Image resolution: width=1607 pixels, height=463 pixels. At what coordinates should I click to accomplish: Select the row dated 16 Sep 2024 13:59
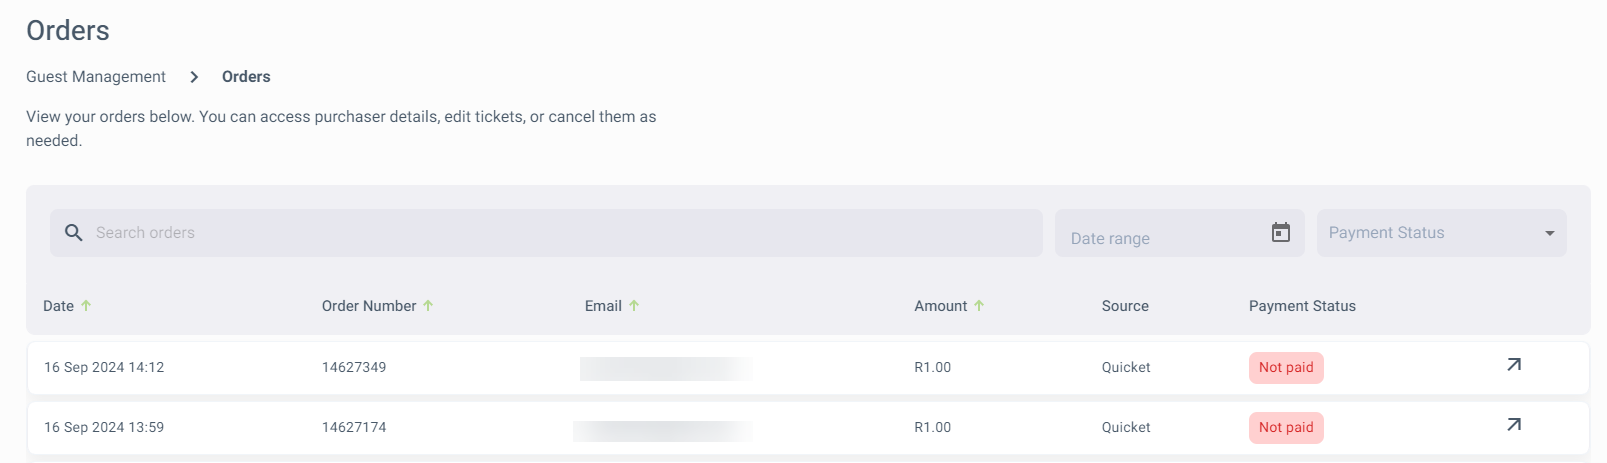pos(808,428)
